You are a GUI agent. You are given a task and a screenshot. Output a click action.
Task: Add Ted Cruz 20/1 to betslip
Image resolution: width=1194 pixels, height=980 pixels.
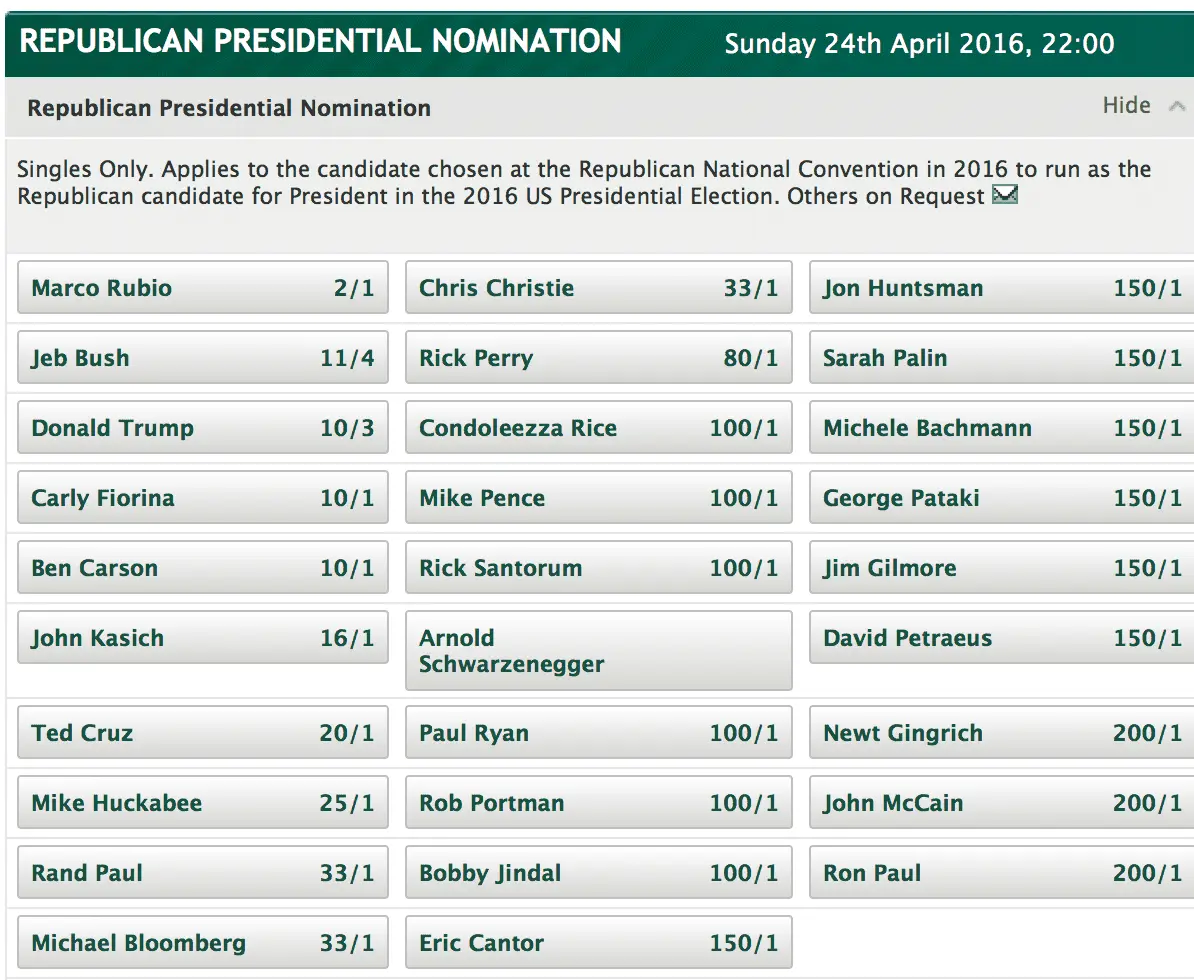point(202,733)
